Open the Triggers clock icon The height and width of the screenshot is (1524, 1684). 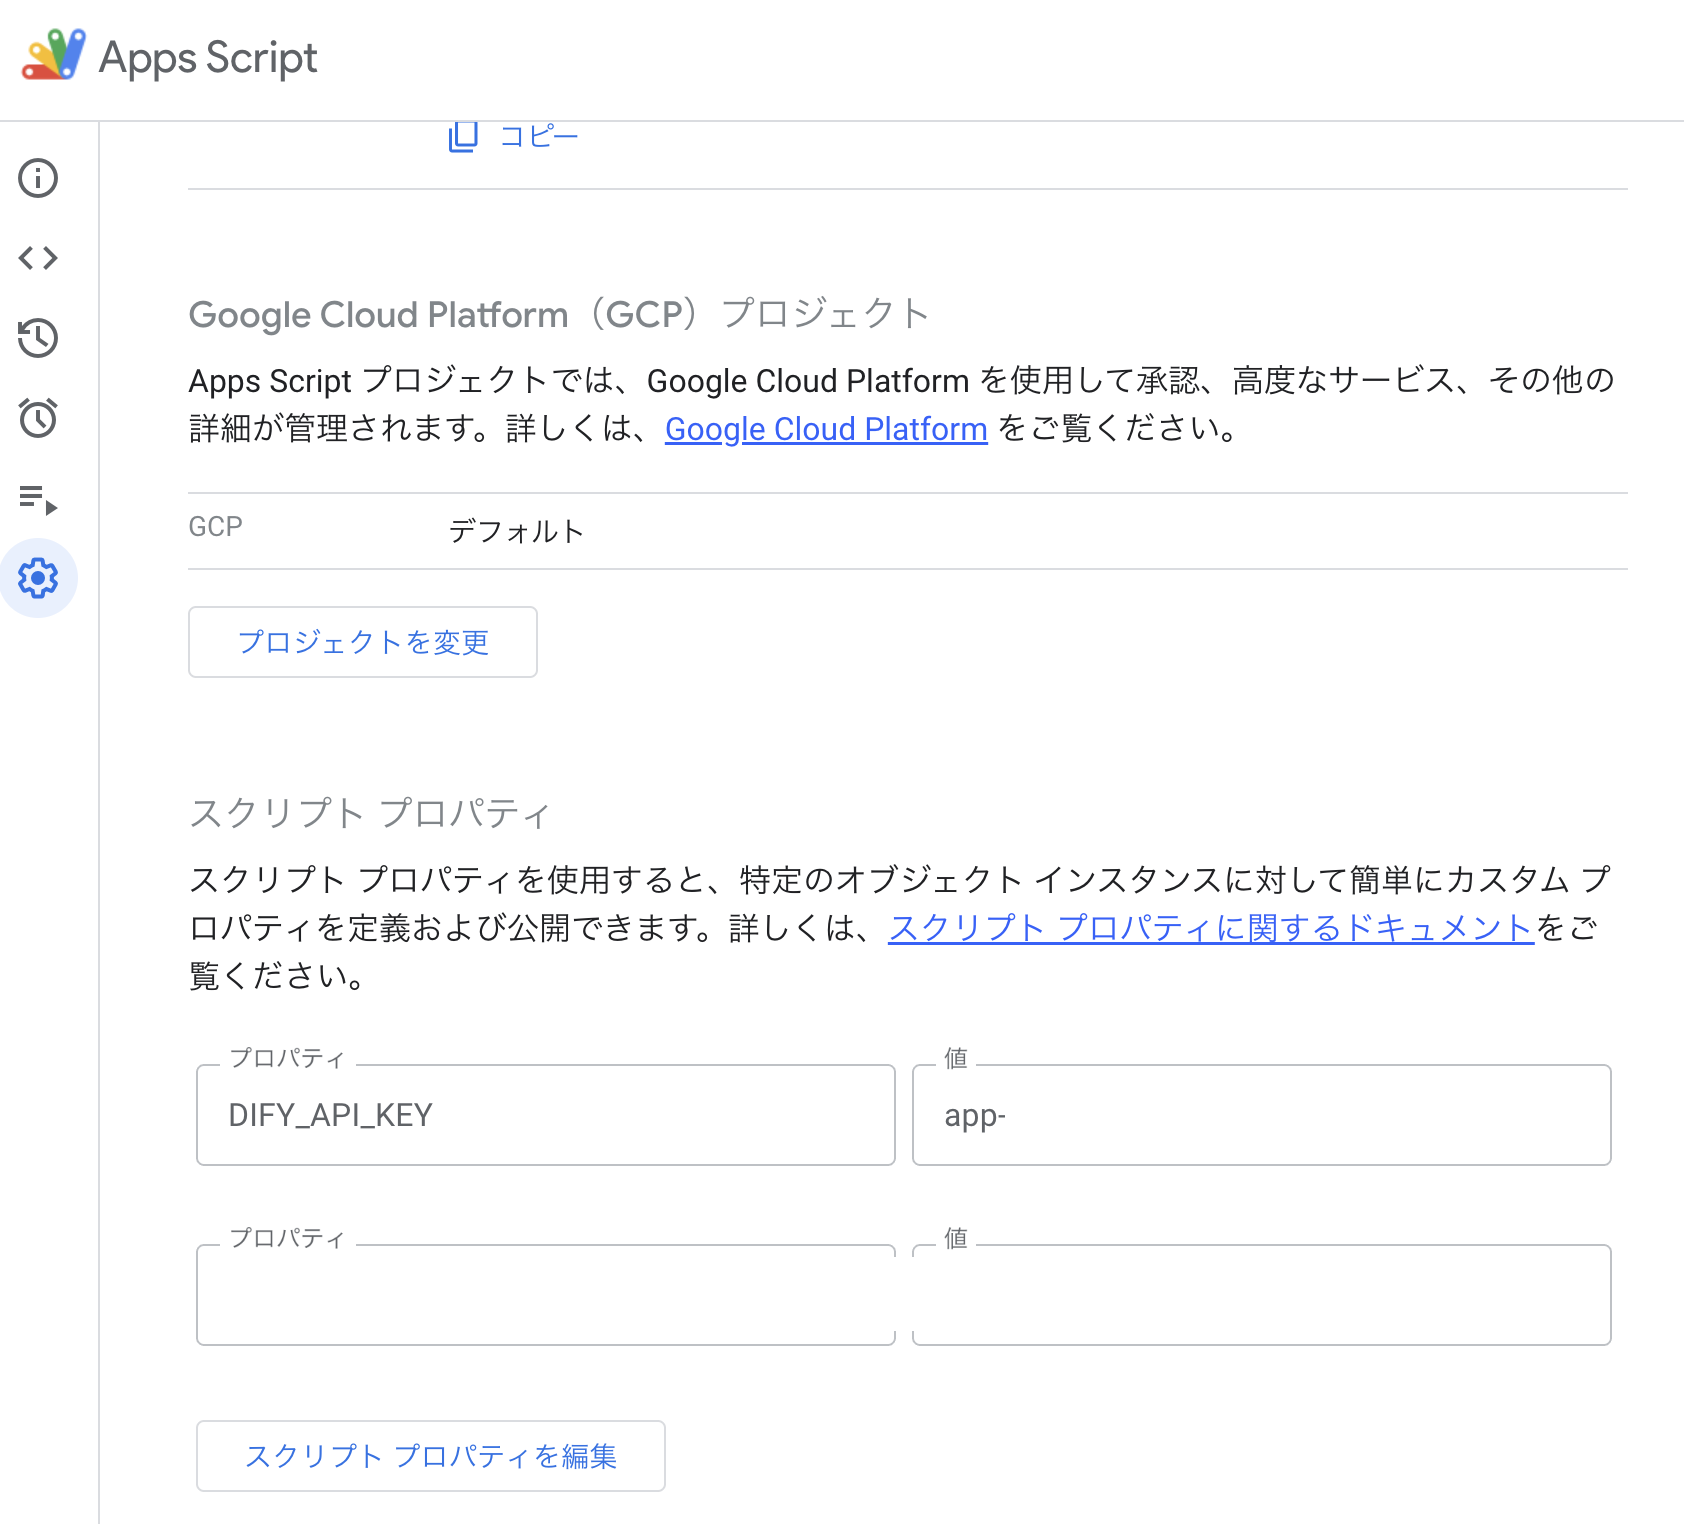(x=38, y=419)
